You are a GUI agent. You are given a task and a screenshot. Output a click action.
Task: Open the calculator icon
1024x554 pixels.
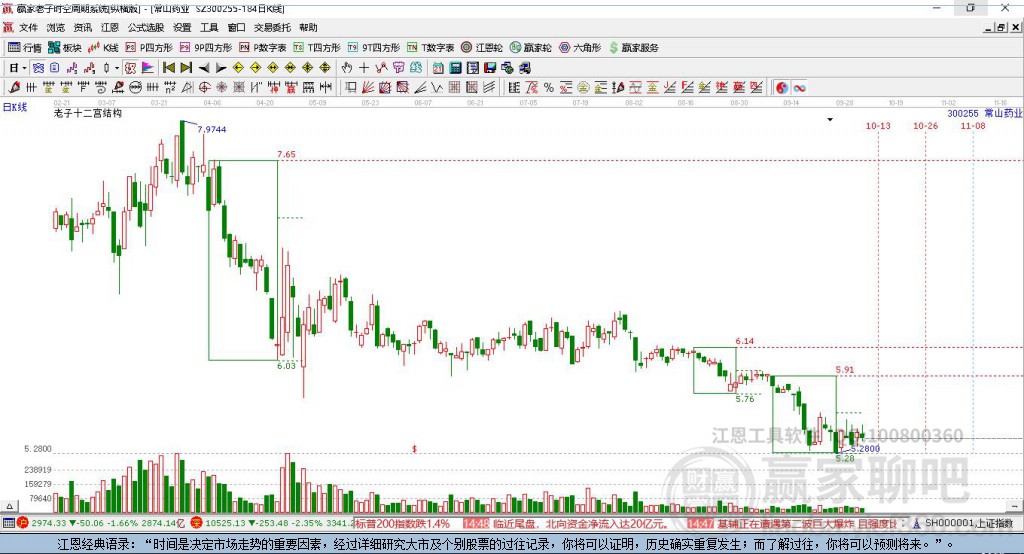455,68
